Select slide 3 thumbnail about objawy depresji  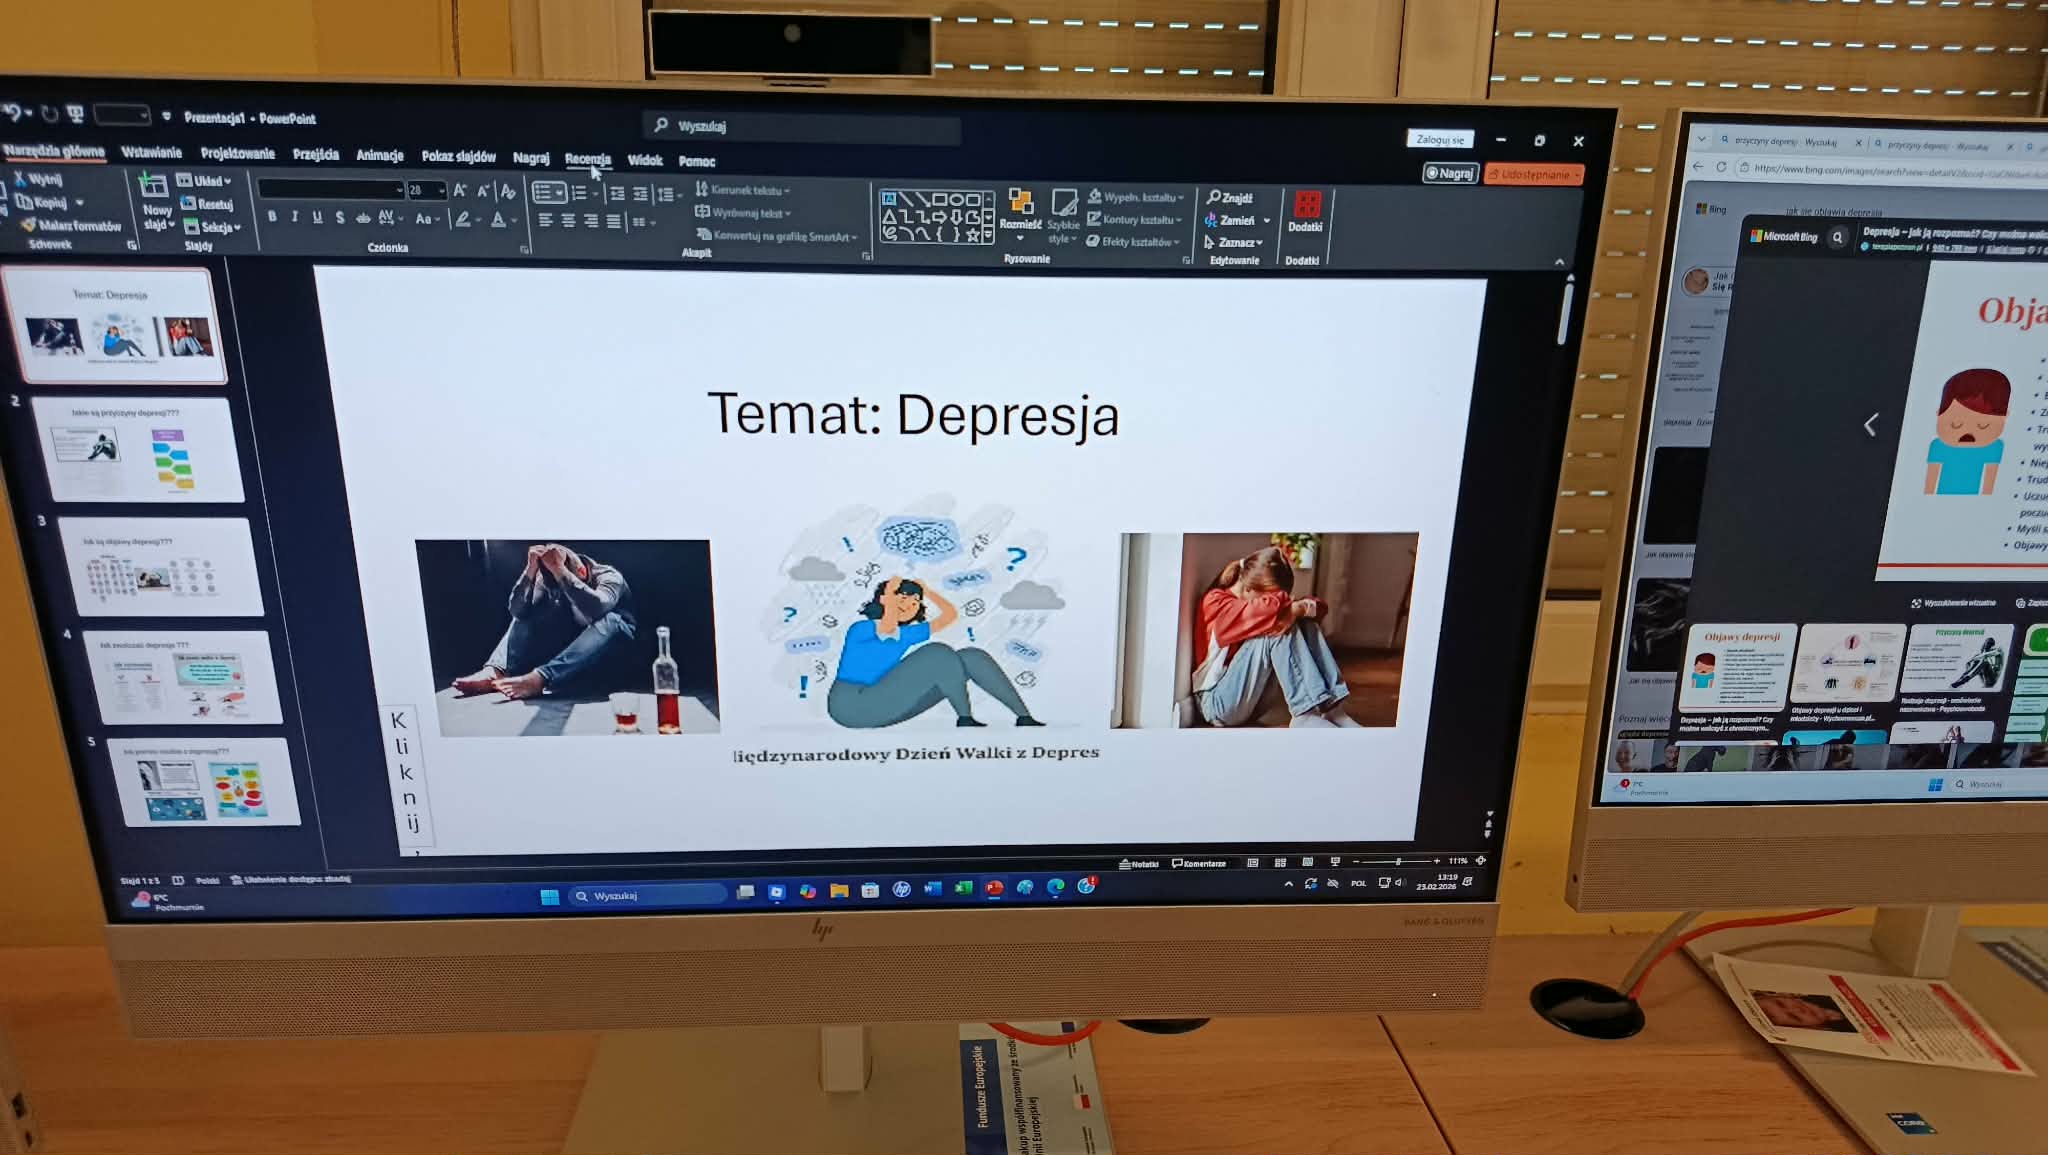pyautogui.click(x=160, y=567)
